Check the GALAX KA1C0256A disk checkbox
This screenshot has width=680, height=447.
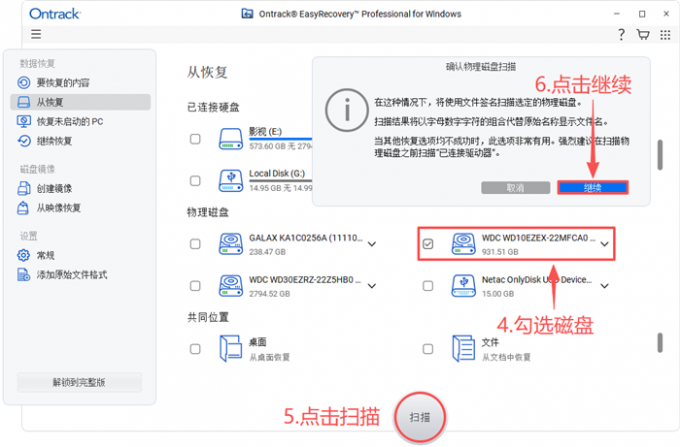tap(195, 244)
